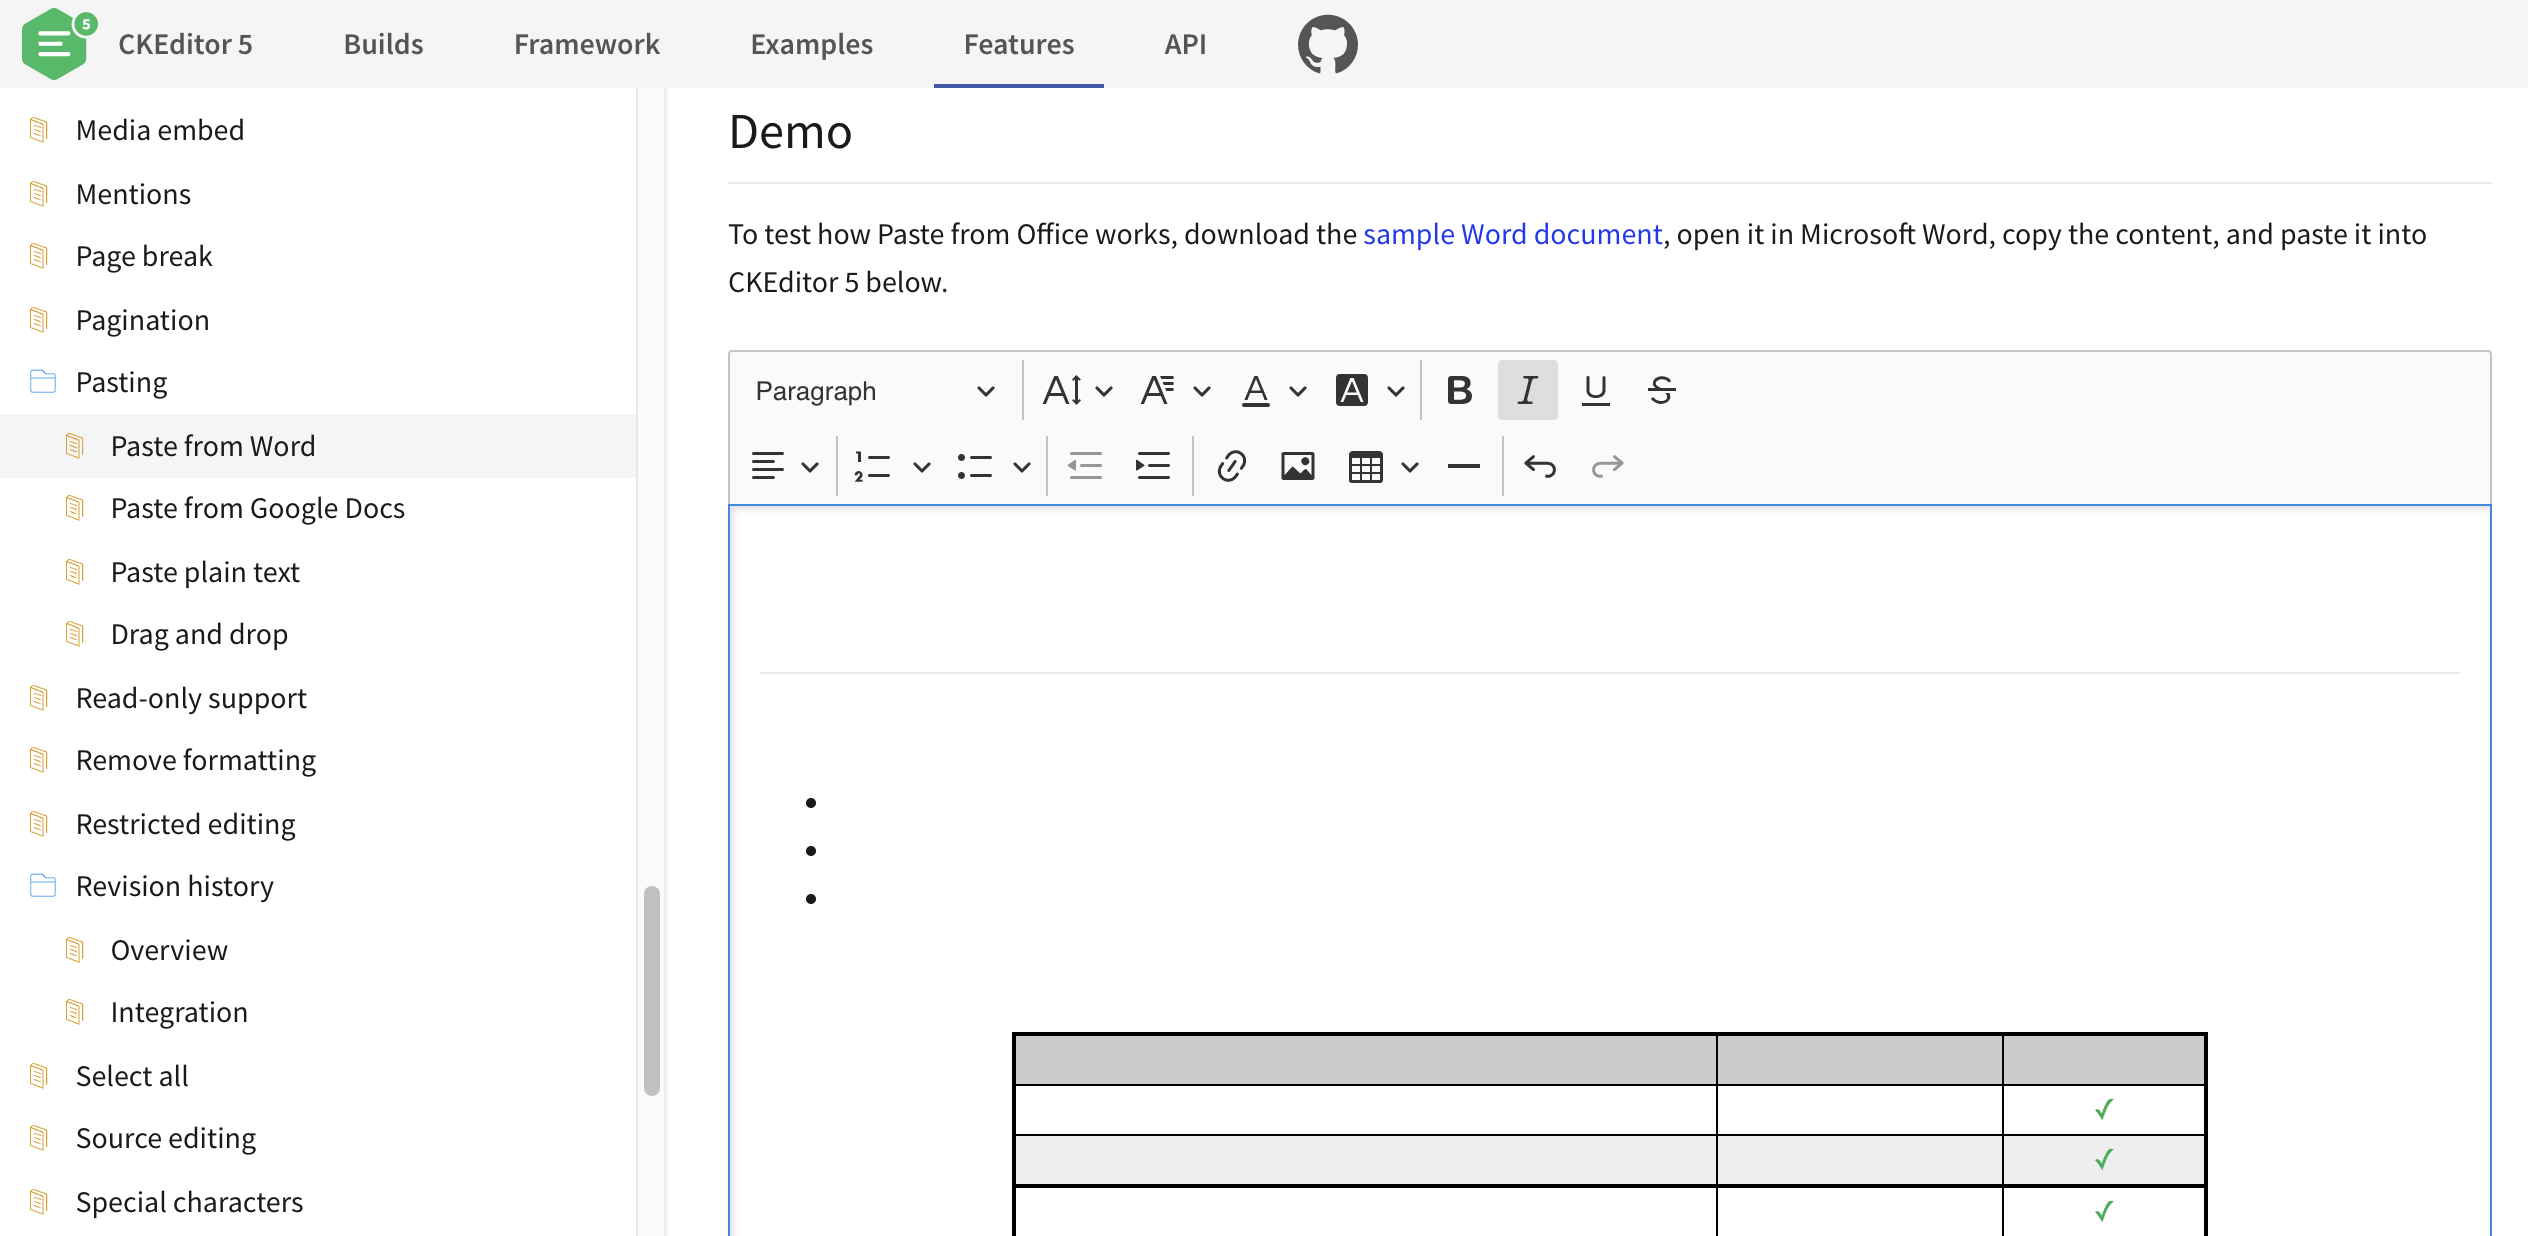
Task: Open Mentions in the sidebar
Action: pos(133,194)
